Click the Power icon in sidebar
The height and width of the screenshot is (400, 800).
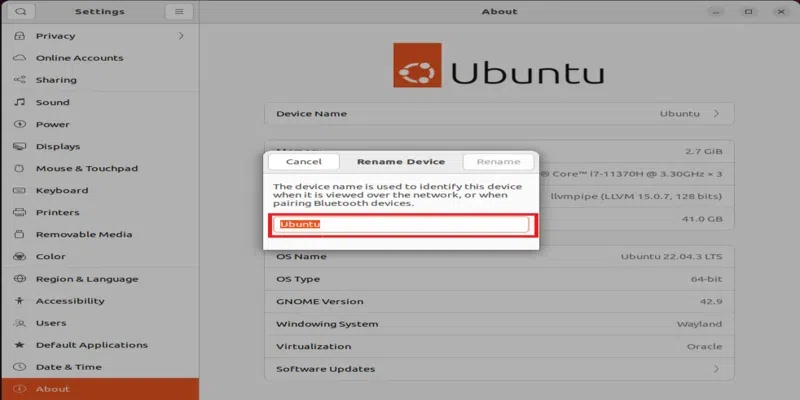point(19,124)
